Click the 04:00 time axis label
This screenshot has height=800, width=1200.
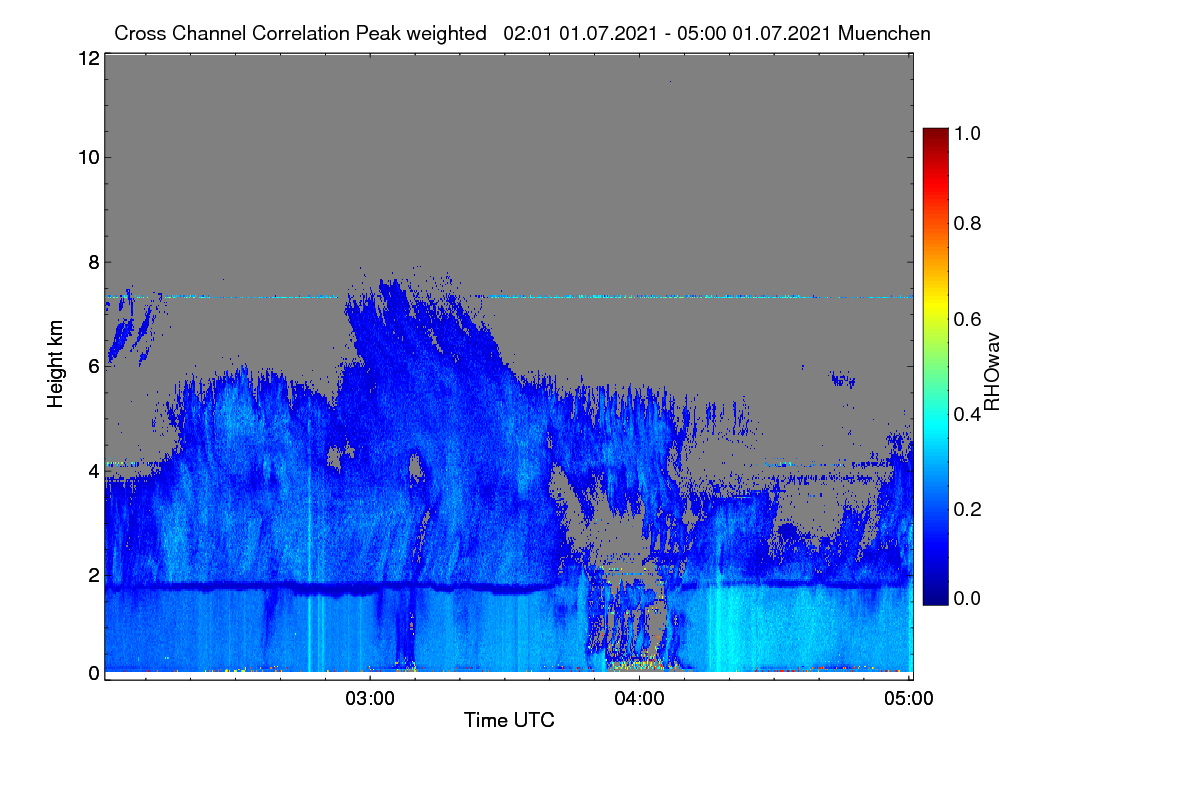pyautogui.click(x=639, y=698)
